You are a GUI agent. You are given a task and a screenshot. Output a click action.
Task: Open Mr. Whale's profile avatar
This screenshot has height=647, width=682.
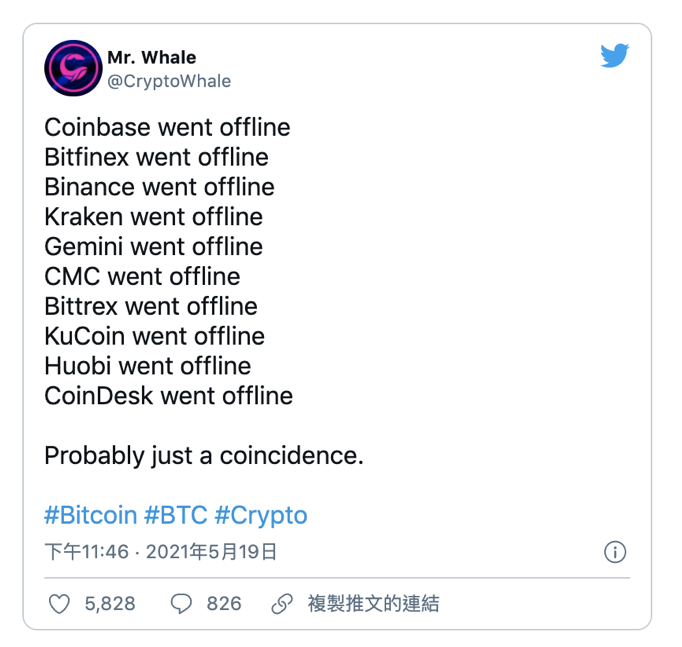(x=73, y=68)
